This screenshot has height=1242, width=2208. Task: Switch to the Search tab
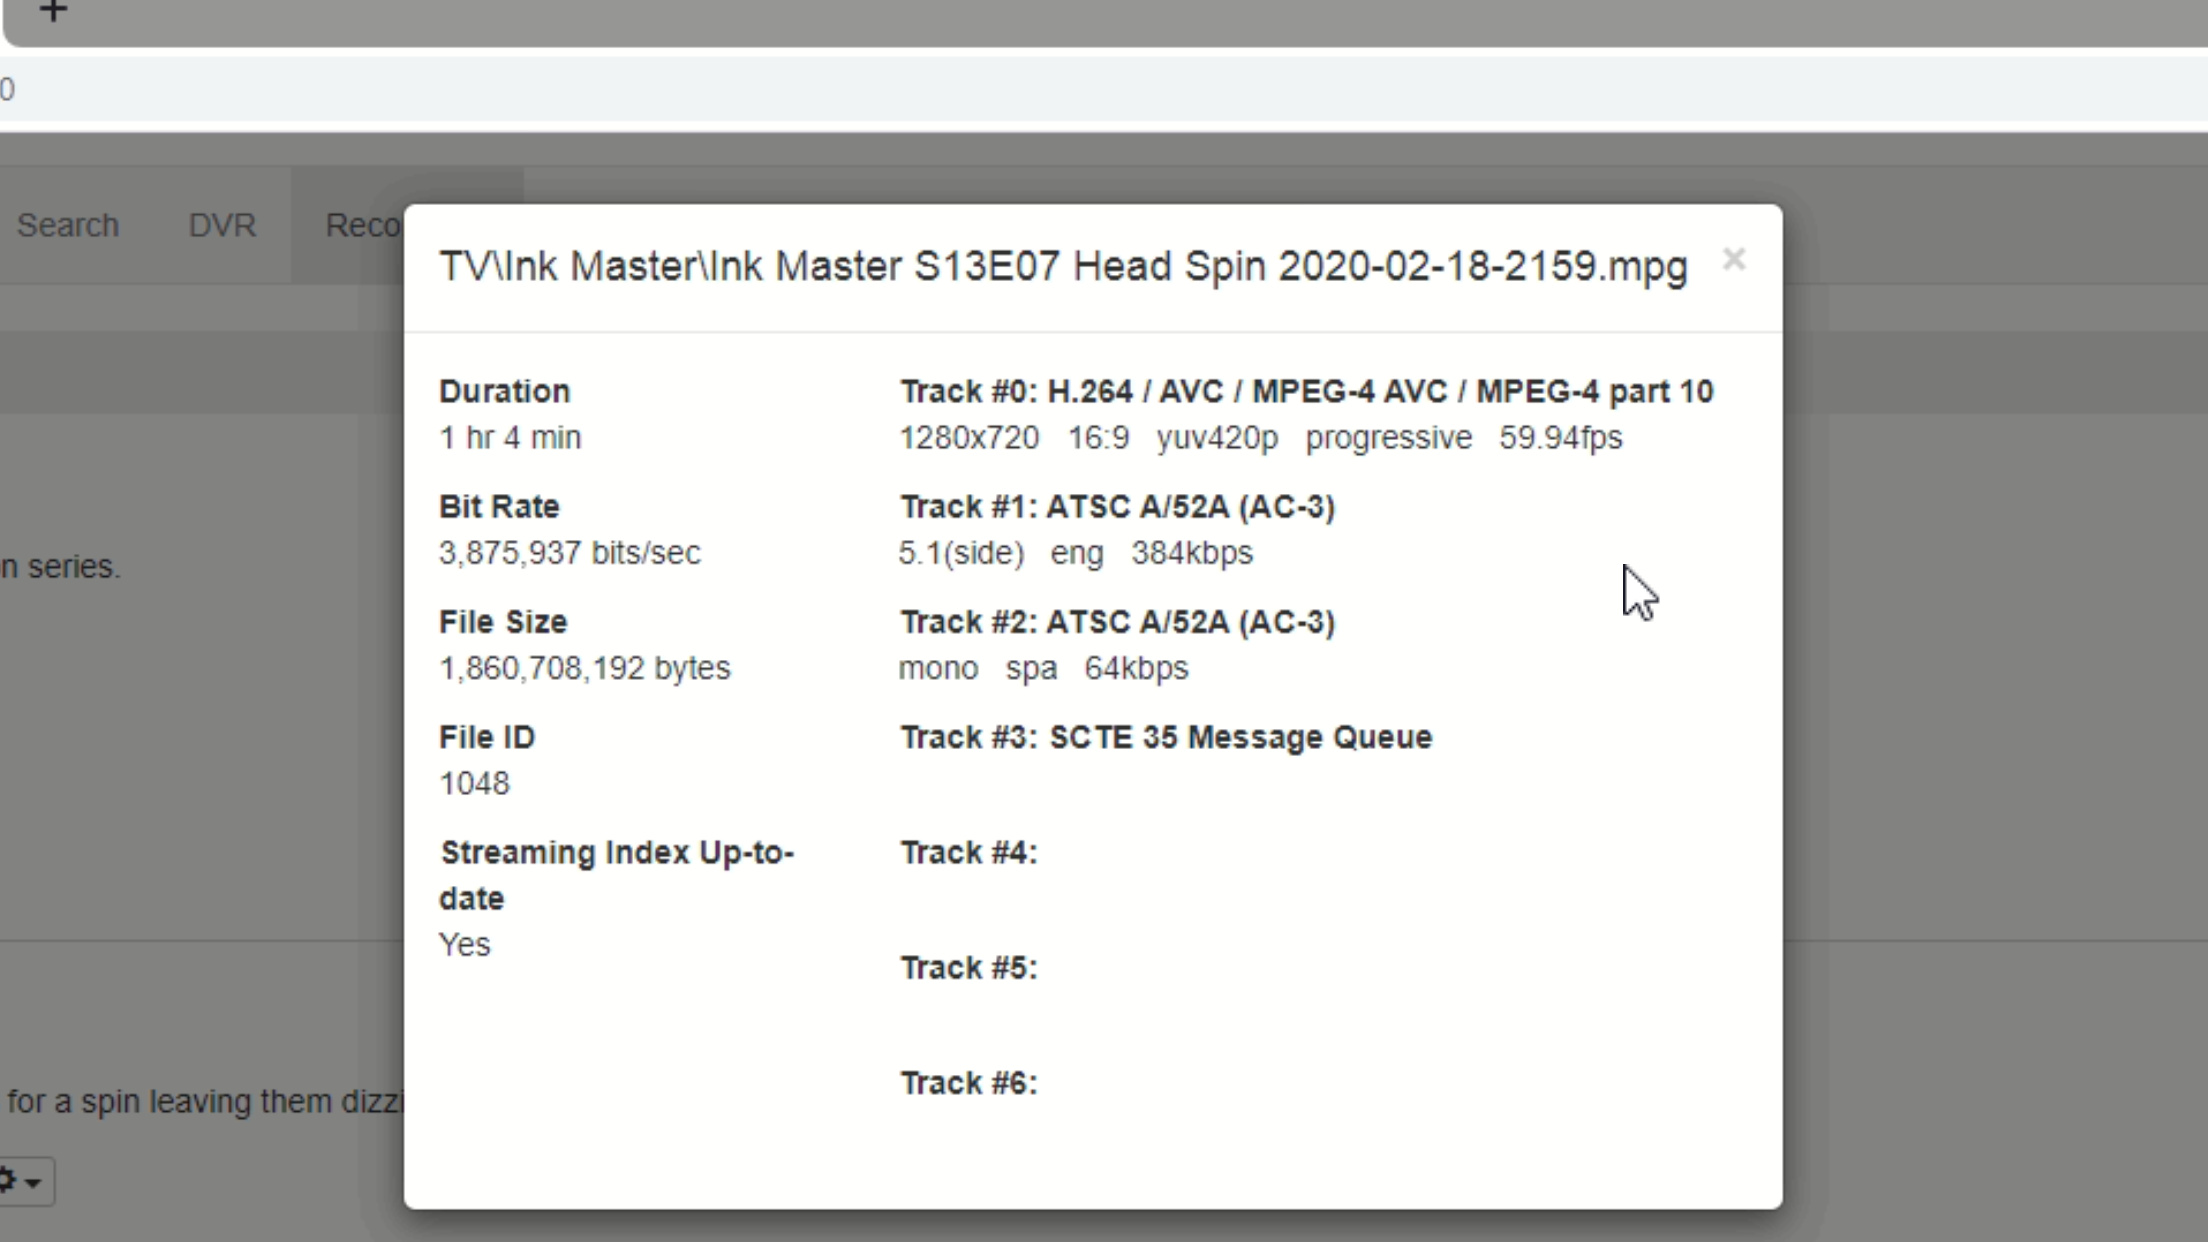pos(68,226)
